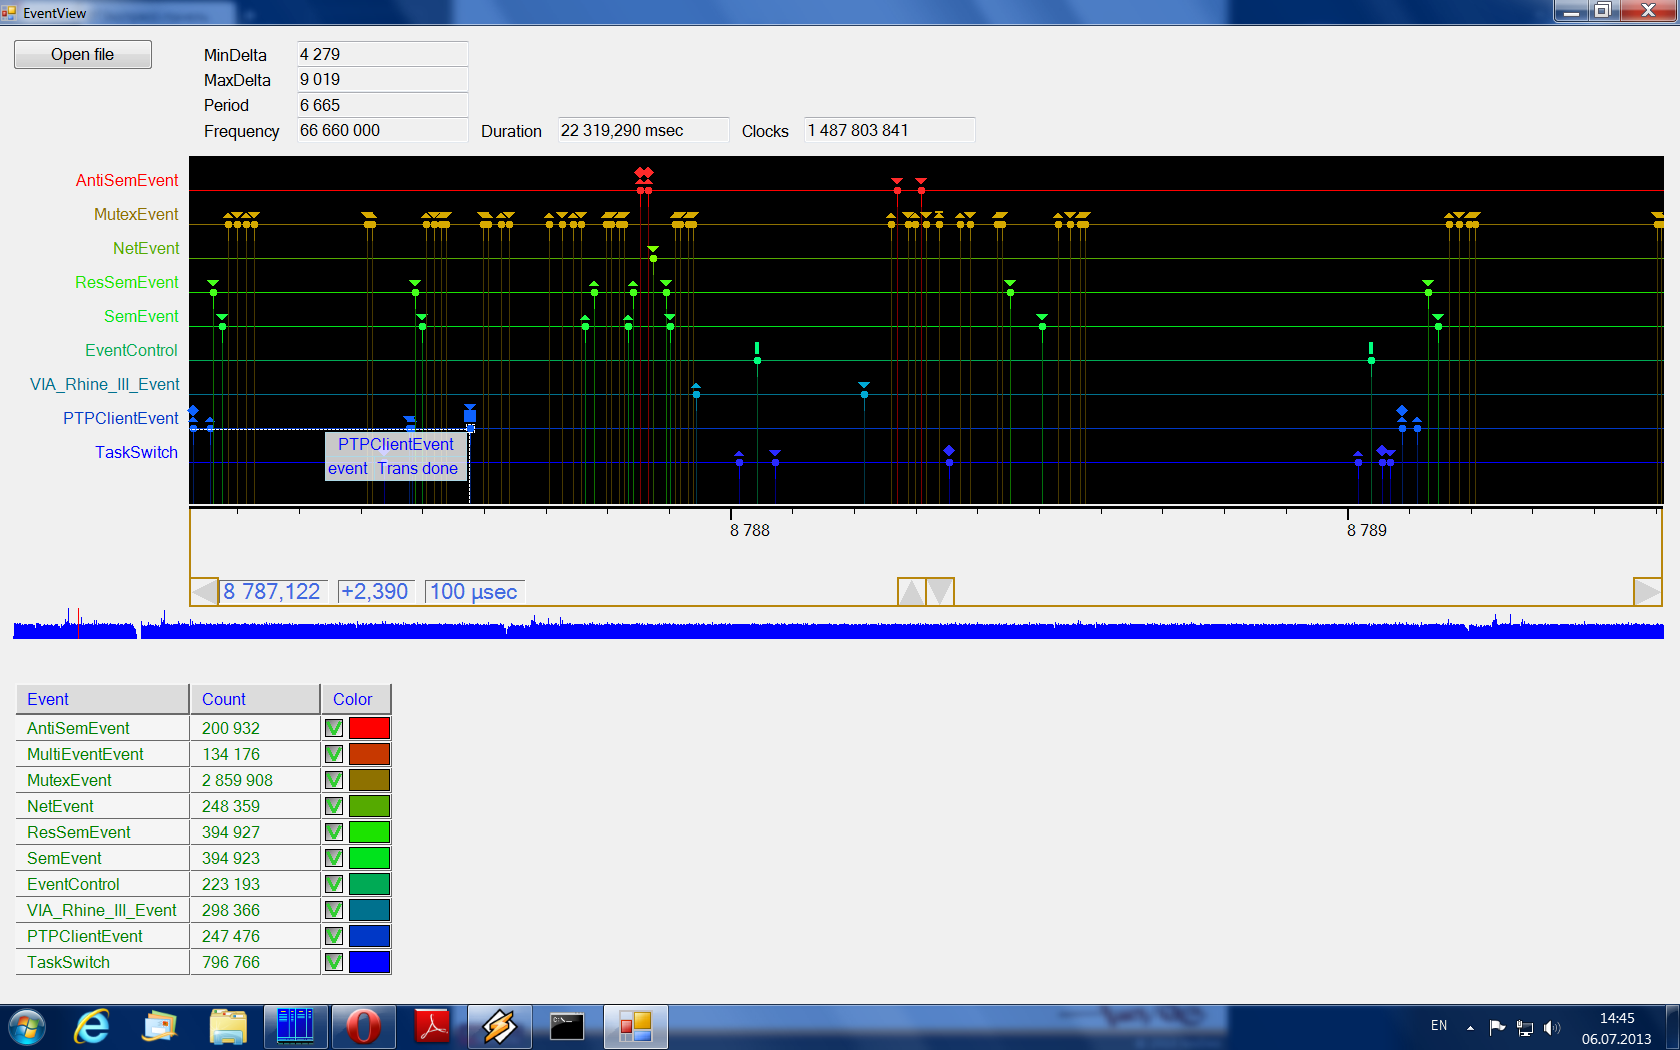Image resolution: width=1680 pixels, height=1050 pixels.
Task: Show hidden system tray icons
Action: point(1470,1027)
